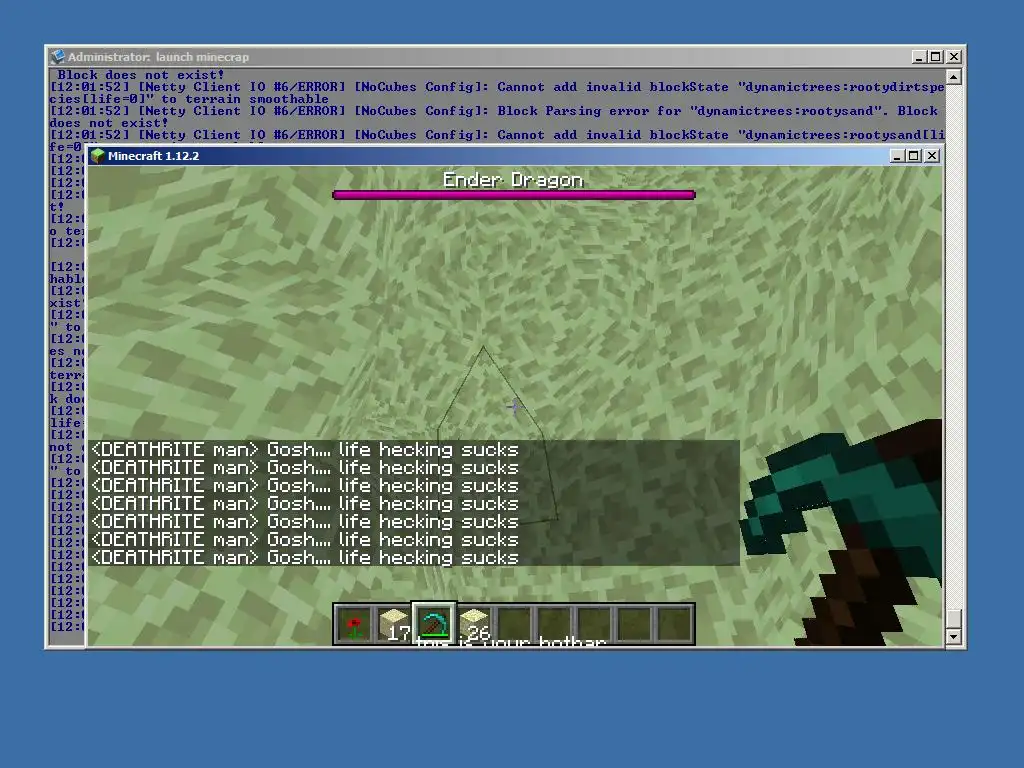Click the console window icon beside Administrator title

[x=58, y=57]
